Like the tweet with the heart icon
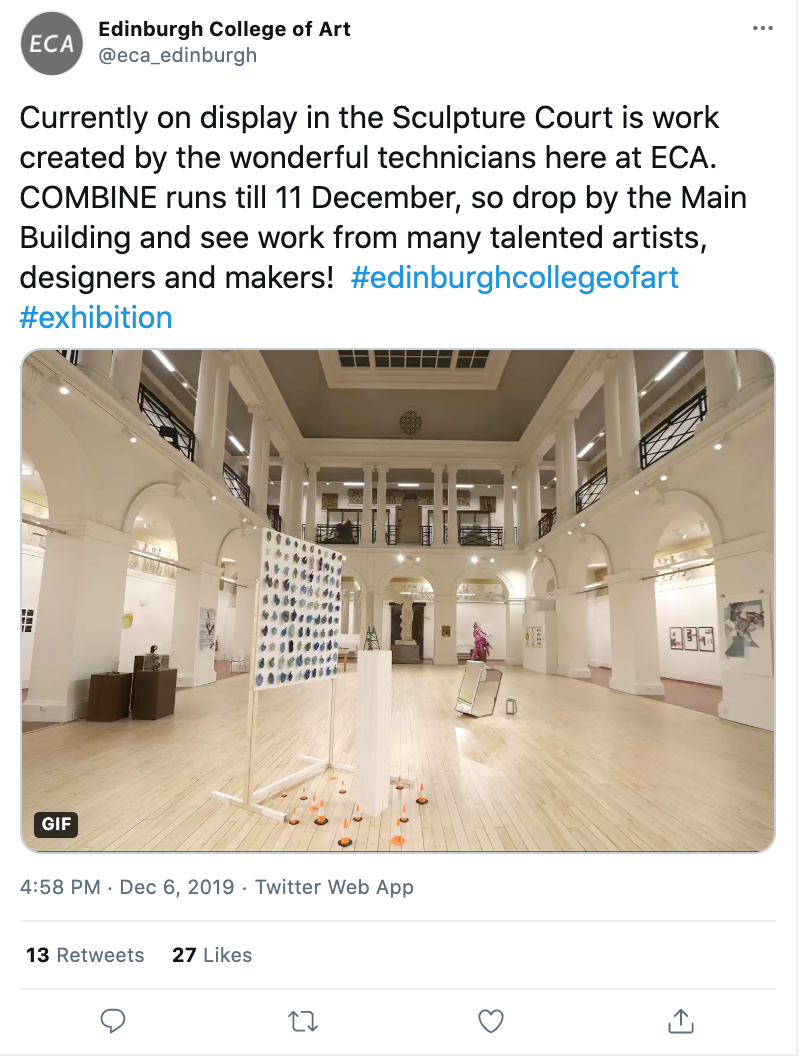This screenshot has height=1056, width=806. (490, 1020)
